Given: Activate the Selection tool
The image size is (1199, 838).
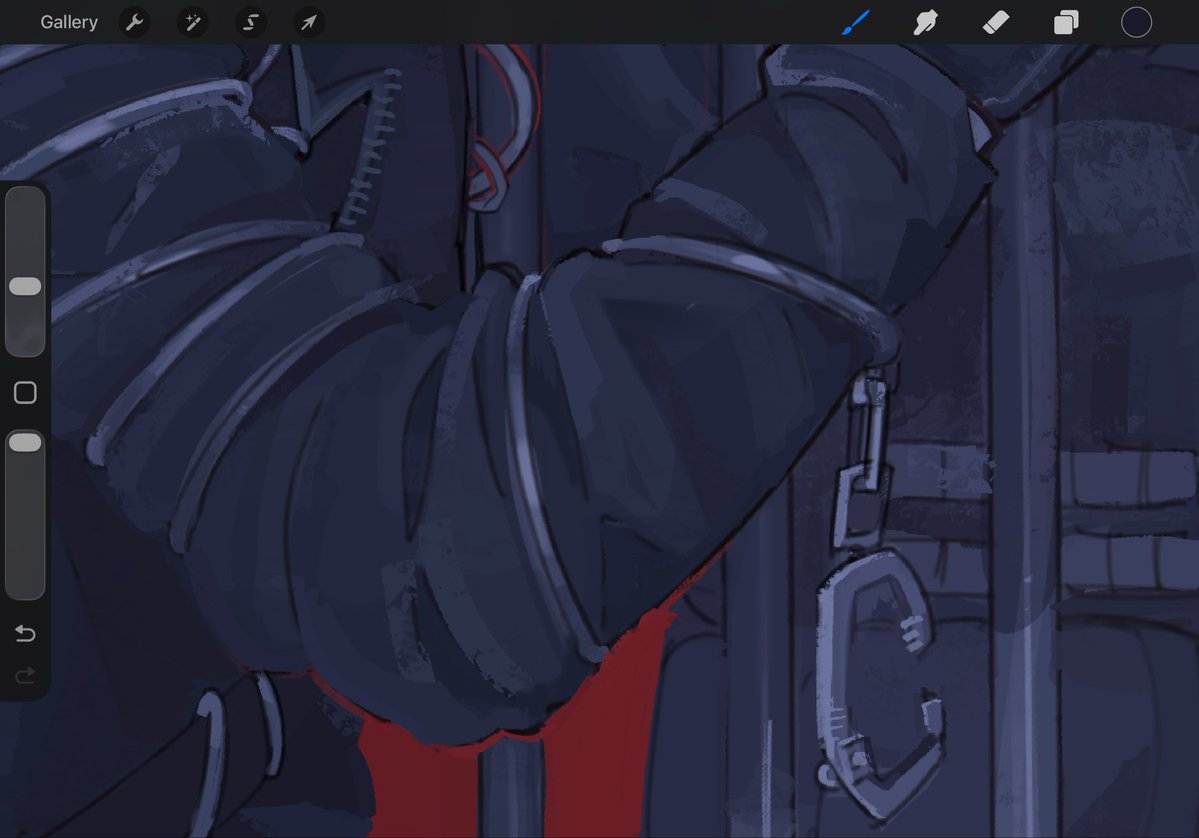Looking at the screenshot, I should [251, 22].
